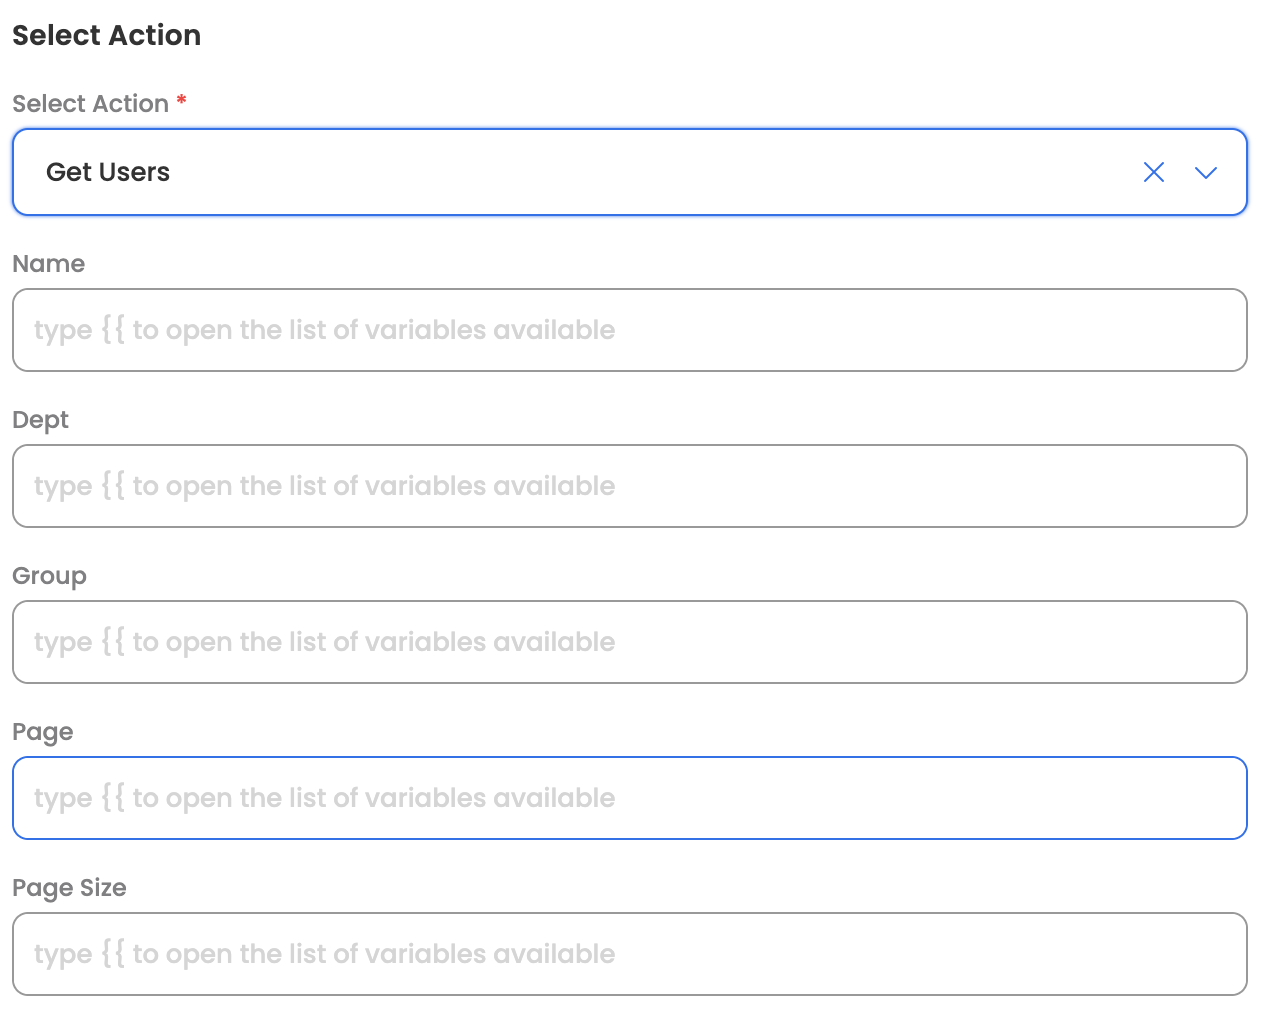Click the placeholder hint in Dept field
Image resolution: width=1268 pixels, height=1022 pixels.
pos(324,486)
